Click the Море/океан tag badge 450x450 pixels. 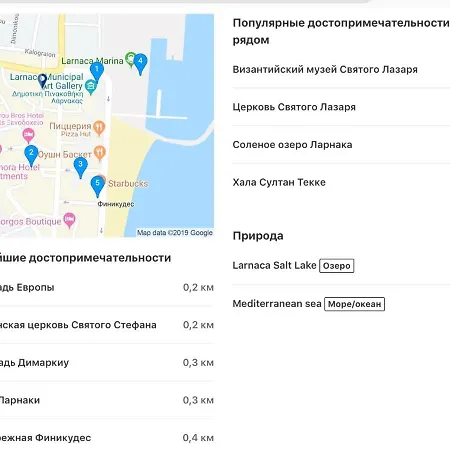(354, 304)
